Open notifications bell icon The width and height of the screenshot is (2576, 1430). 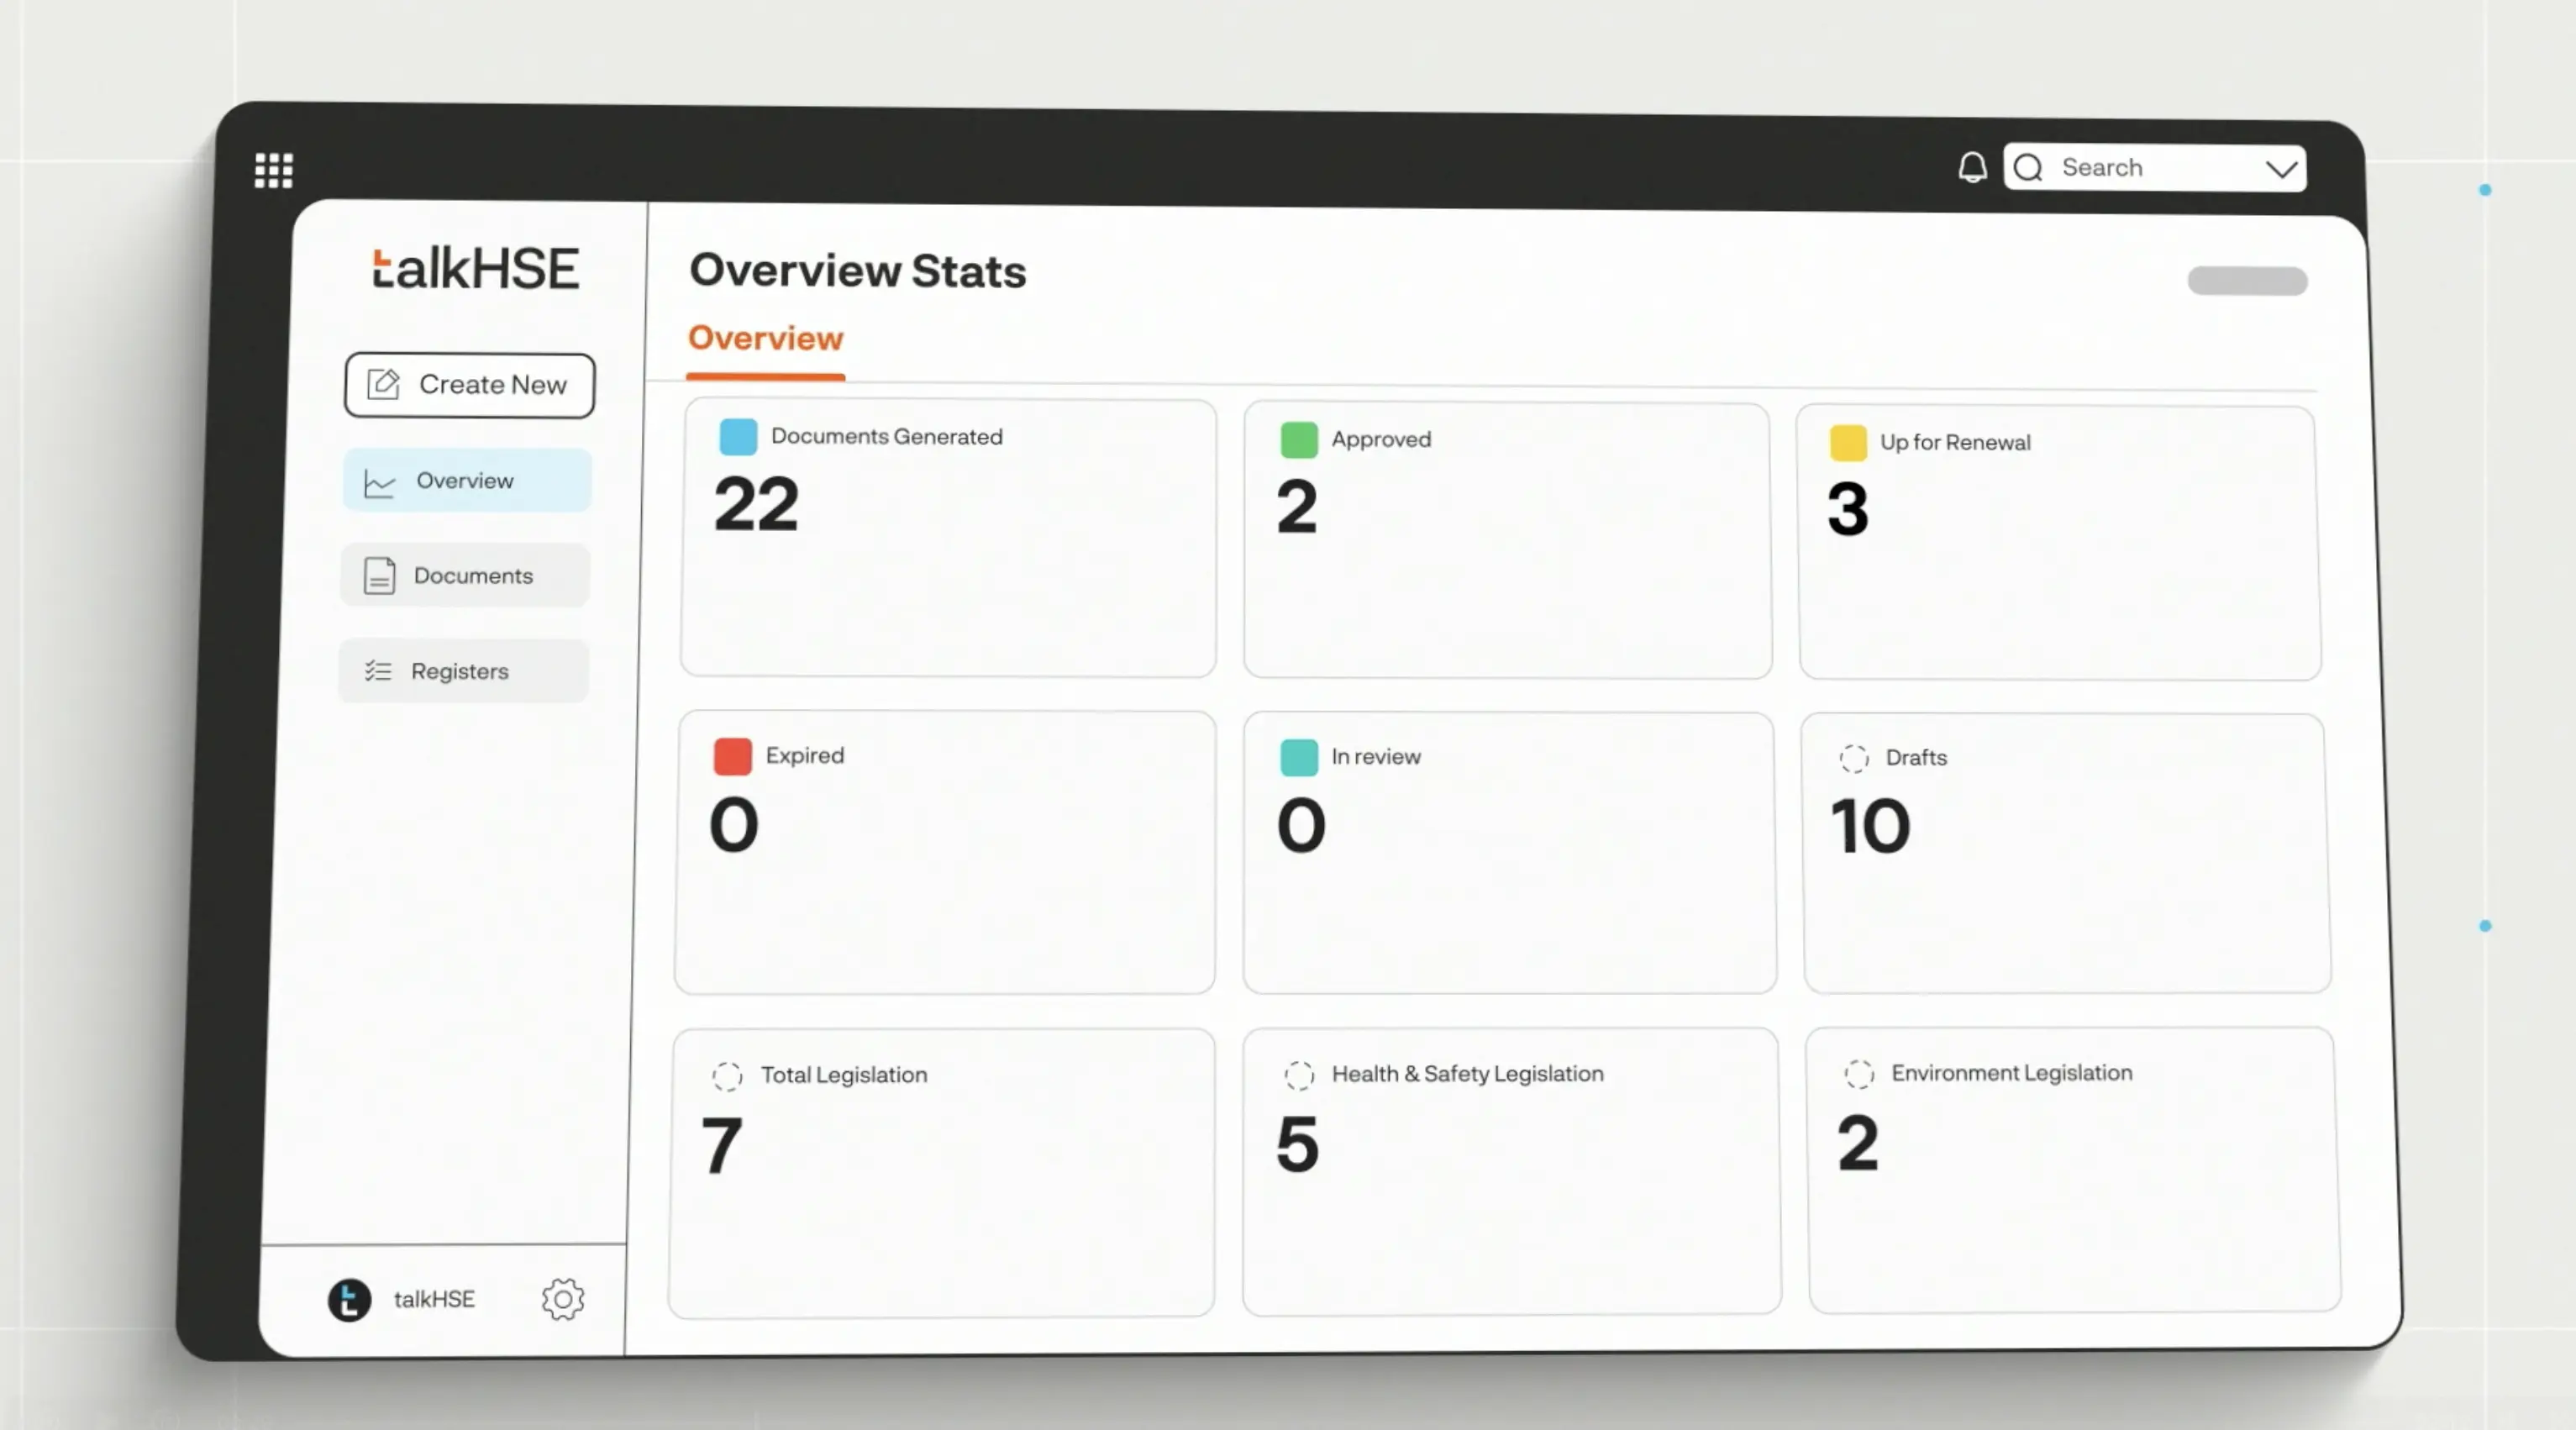pos(1972,167)
